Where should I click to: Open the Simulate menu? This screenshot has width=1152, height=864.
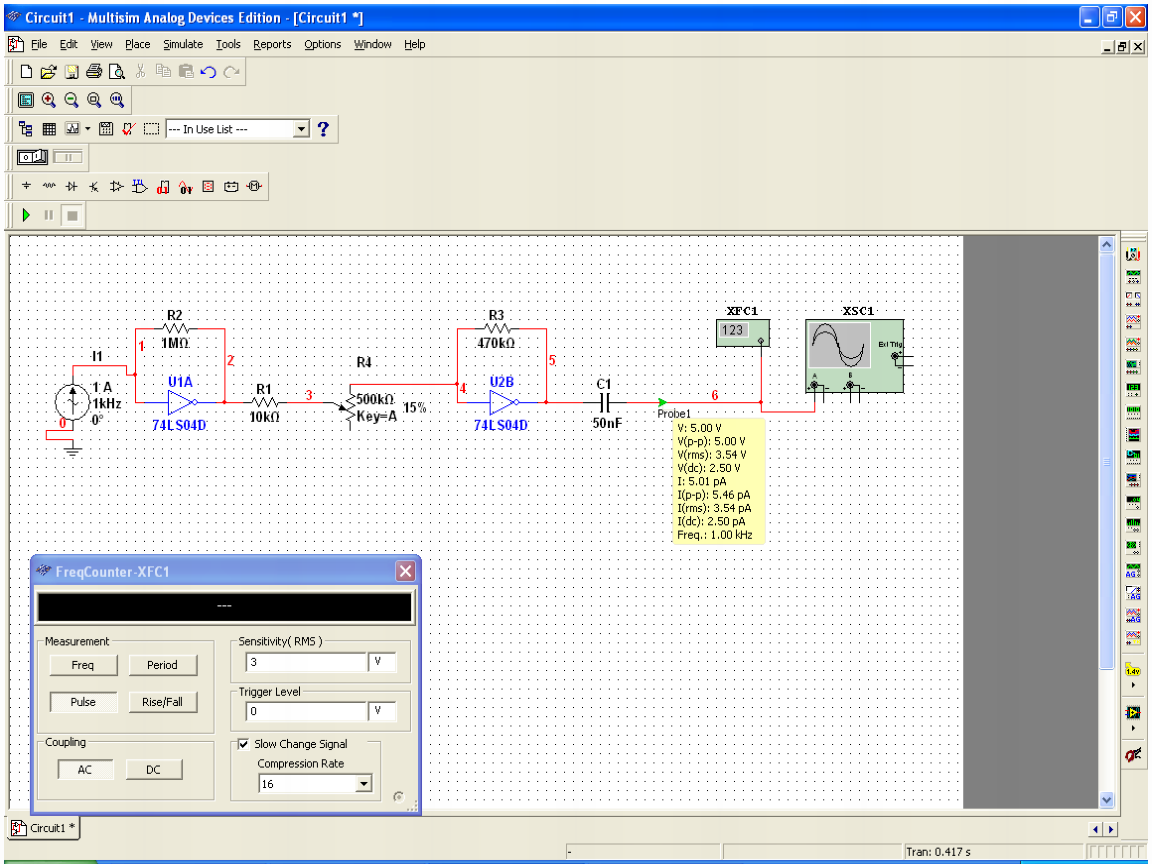click(x=183, y=44)
